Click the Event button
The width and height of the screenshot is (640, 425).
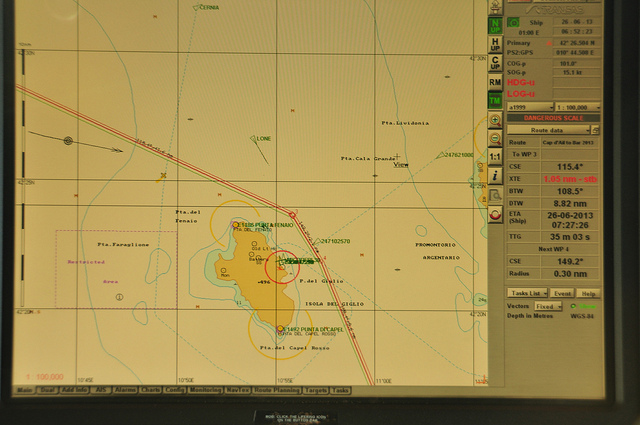[x=562, y=294]
